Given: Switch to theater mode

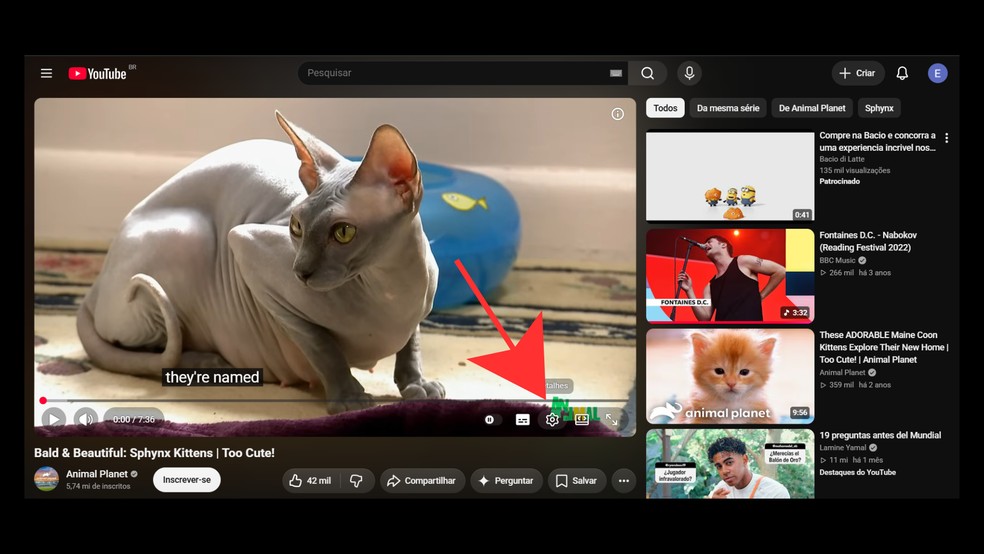Looking at the screenshot, I should click(582, 420).
